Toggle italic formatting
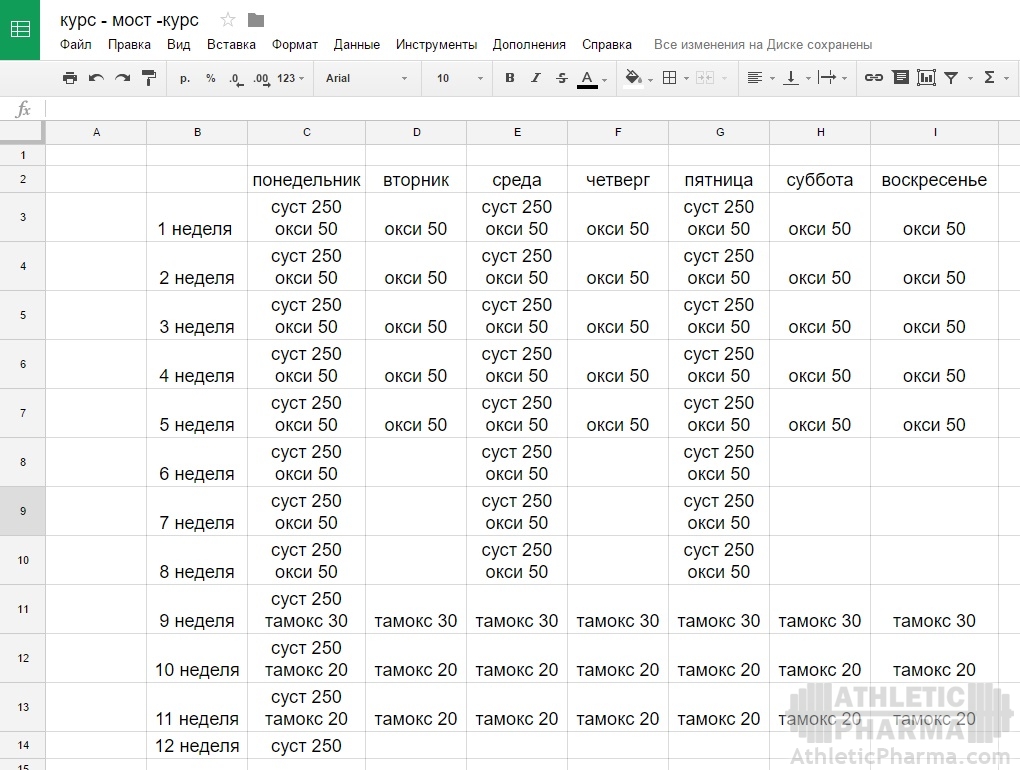Viewport: 1020px width, 770px height. coord(535,78)
